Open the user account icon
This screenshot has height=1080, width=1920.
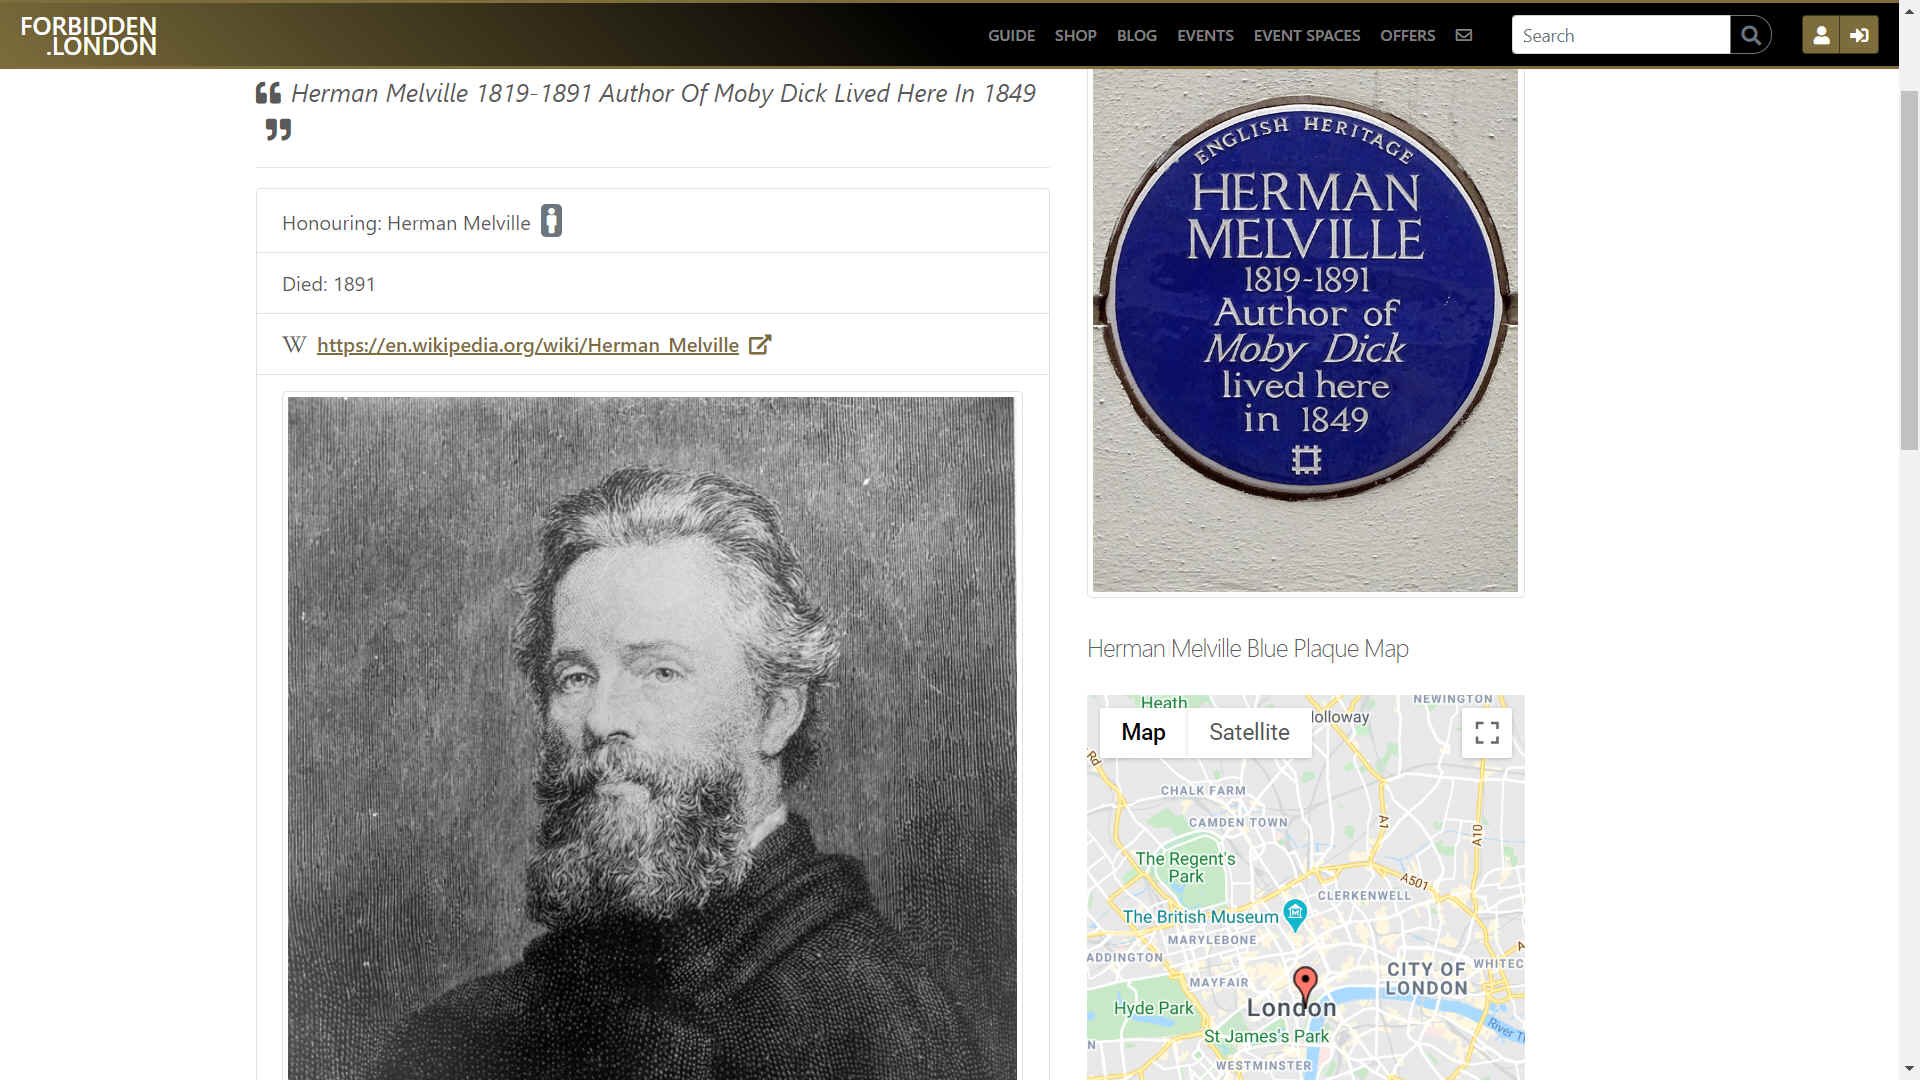(x=1821, y=35)
